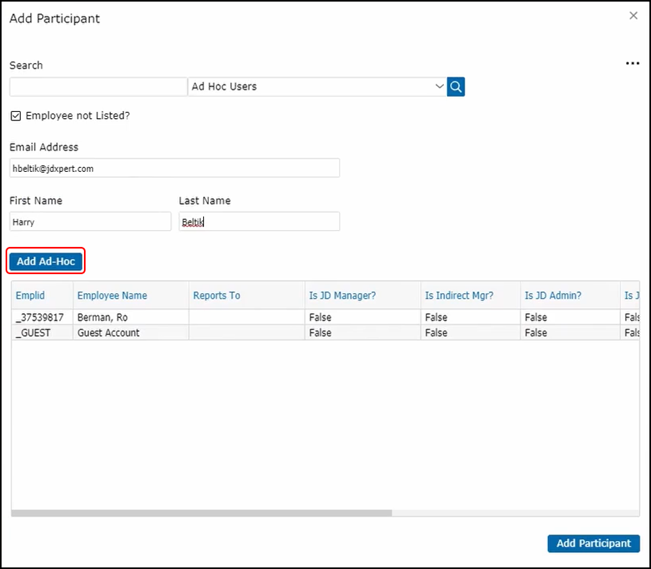Click the Is JD Admin? column header
Viewport: 651px width, 569px height.
(553, 296)
